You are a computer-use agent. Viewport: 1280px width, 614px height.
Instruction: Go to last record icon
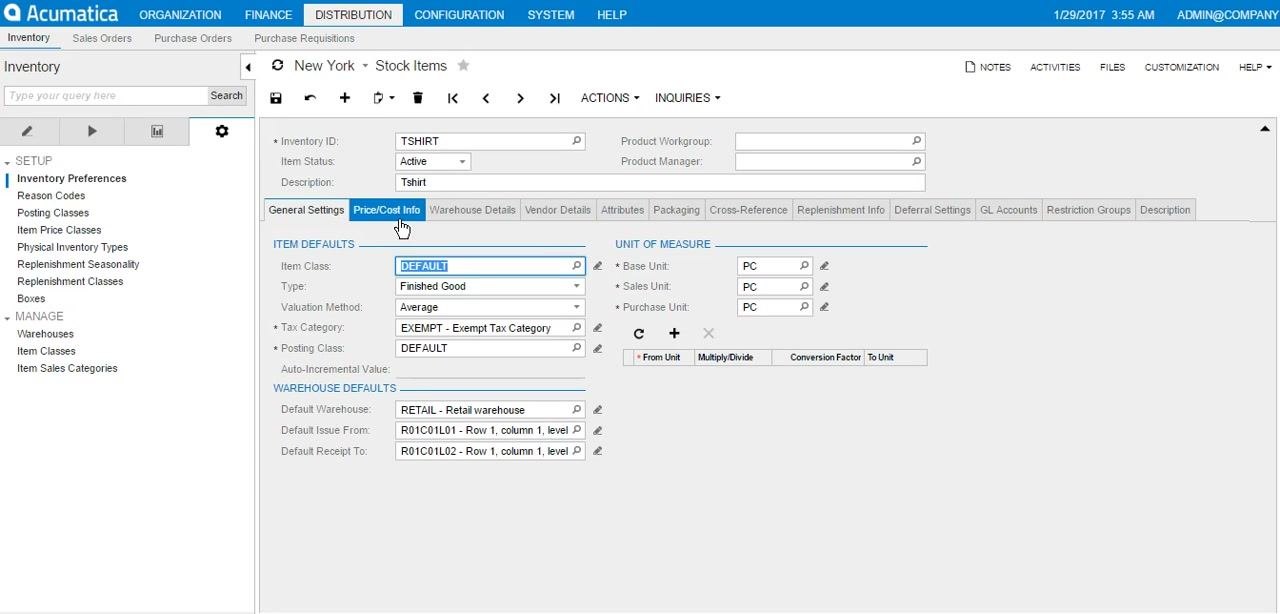(x=554, y=98)
